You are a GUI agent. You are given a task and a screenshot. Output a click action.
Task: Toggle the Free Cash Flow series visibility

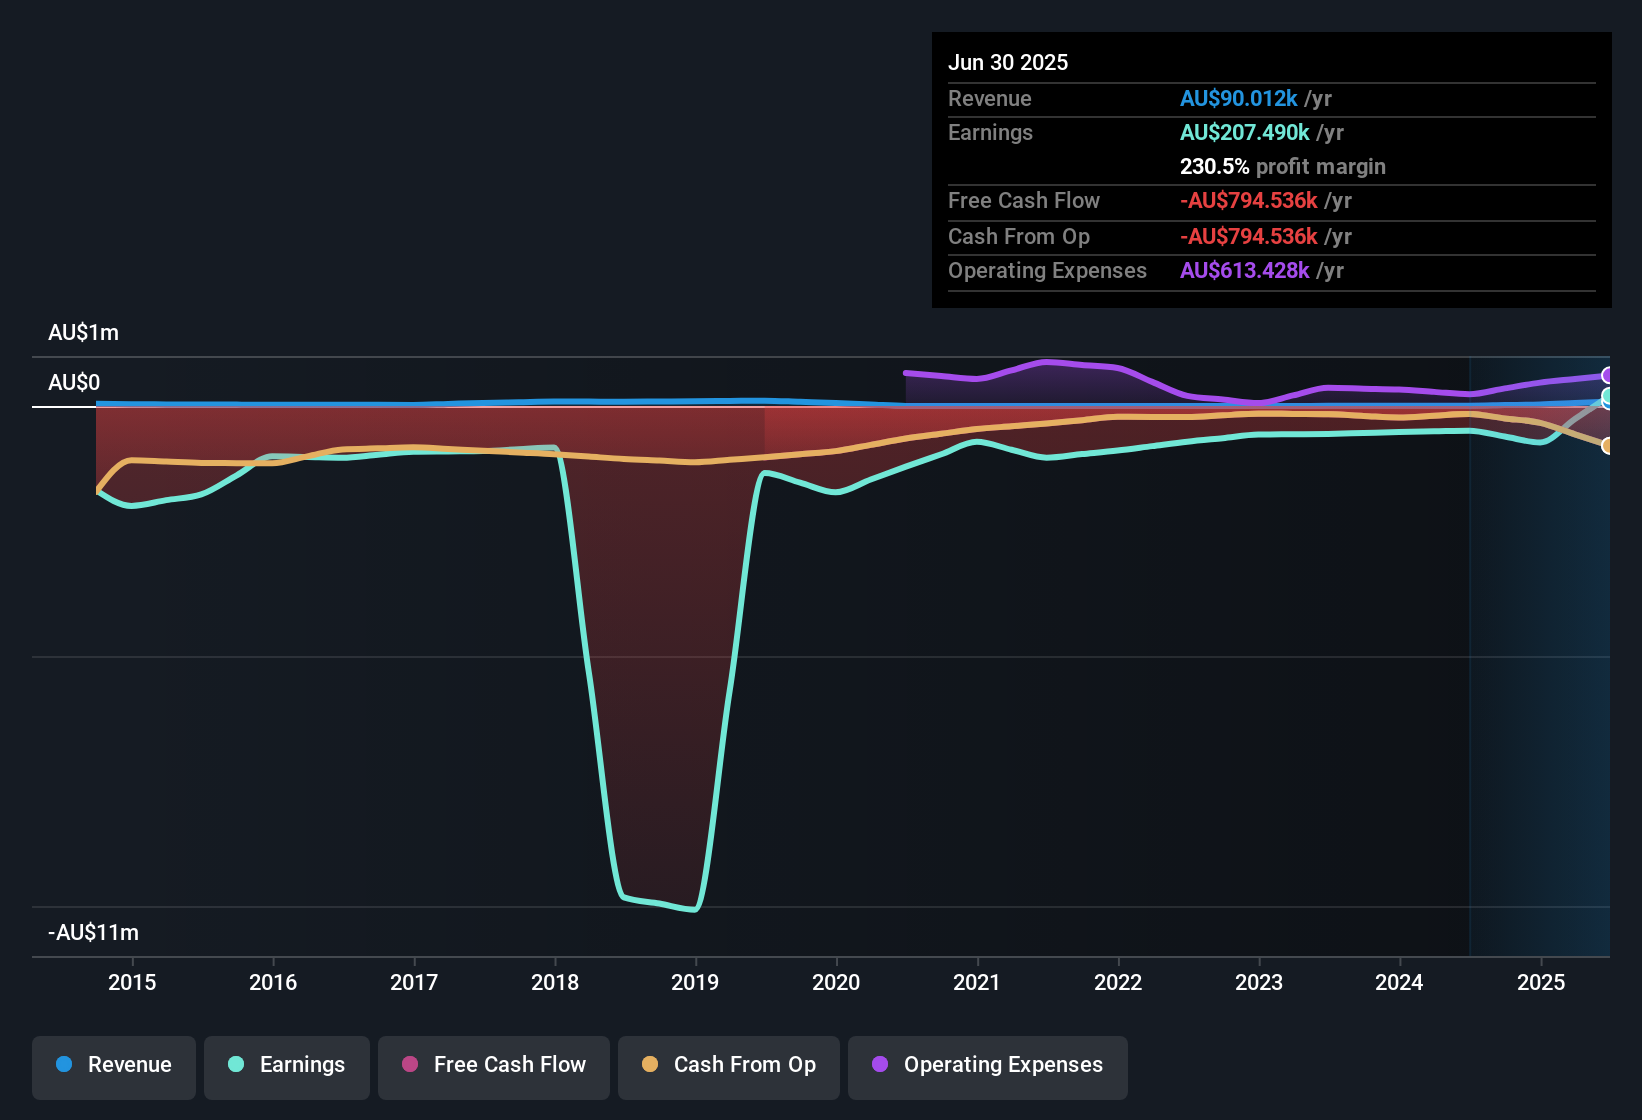[x=493, y=1066]
